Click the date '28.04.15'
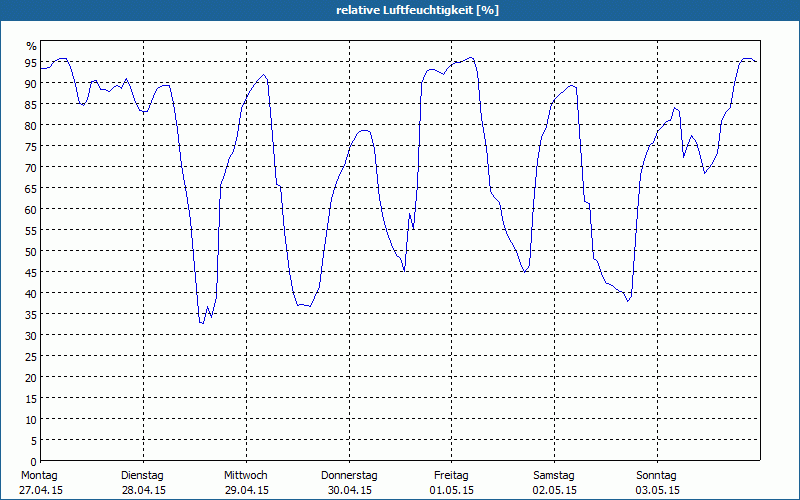800x500 pixels. pyautogui.click(x=144, y=490)
